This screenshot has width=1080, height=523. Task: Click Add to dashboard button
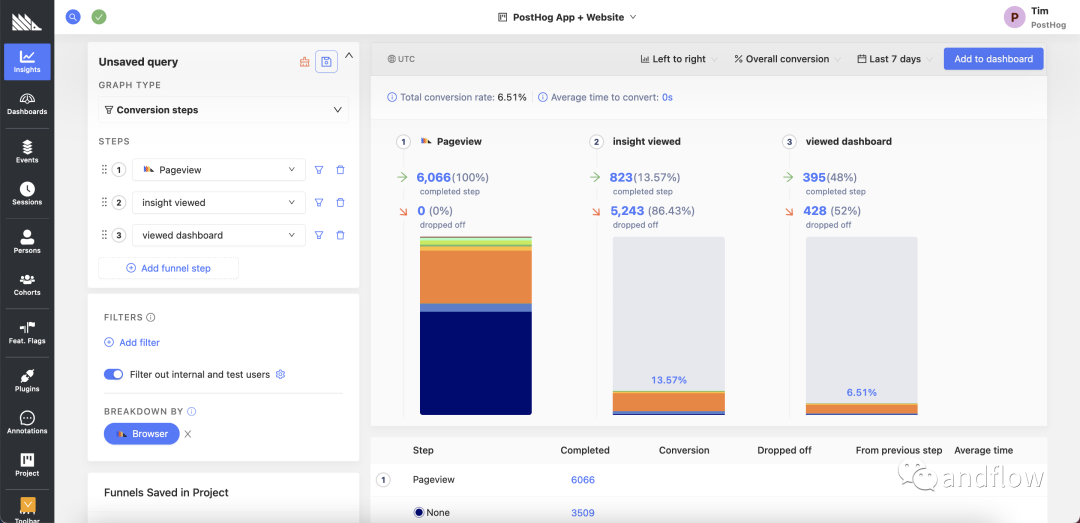[993, 59]
